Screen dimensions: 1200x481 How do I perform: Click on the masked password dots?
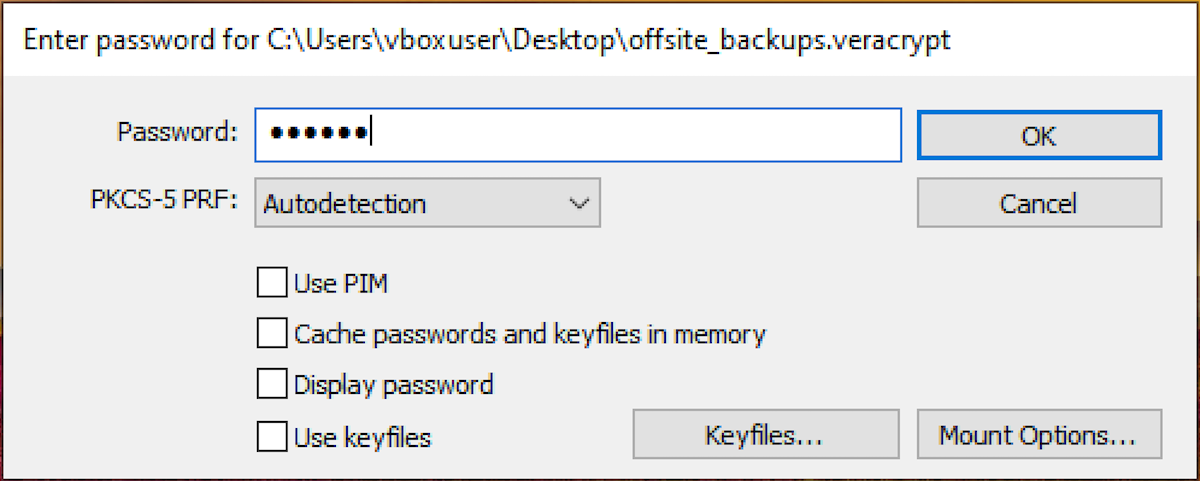(318, 134)
